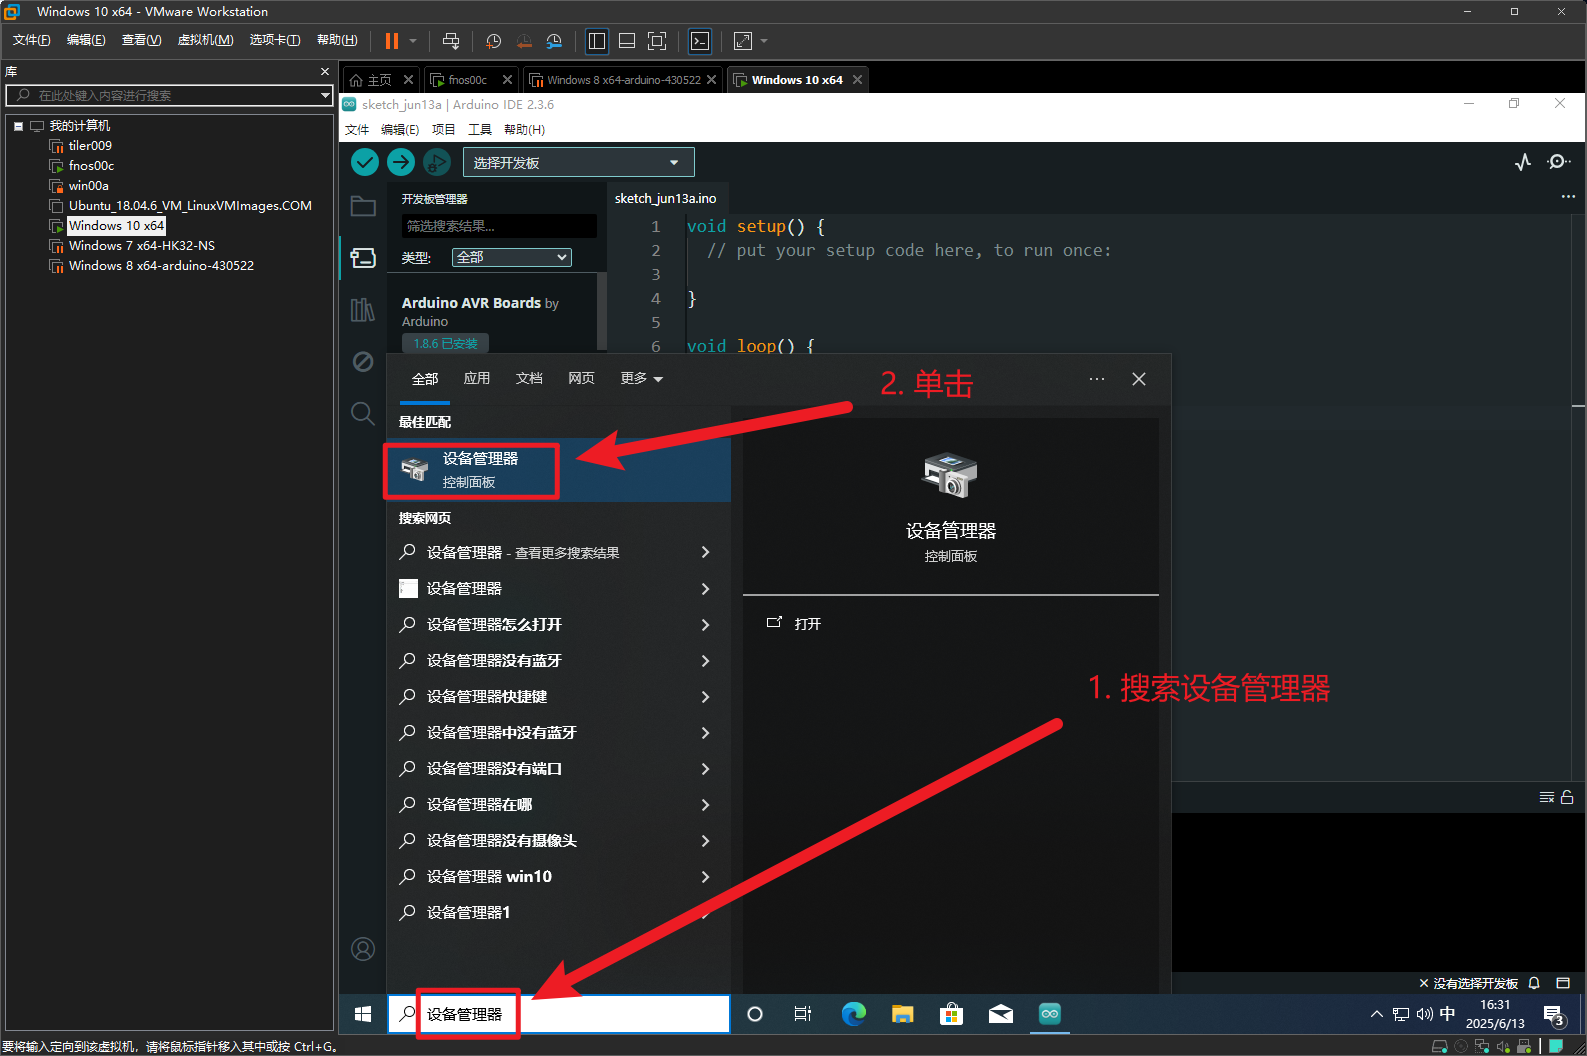
Task: Click the Arduino notifications bell icon
Action: pyautogui.click(x=1534, y=983)
